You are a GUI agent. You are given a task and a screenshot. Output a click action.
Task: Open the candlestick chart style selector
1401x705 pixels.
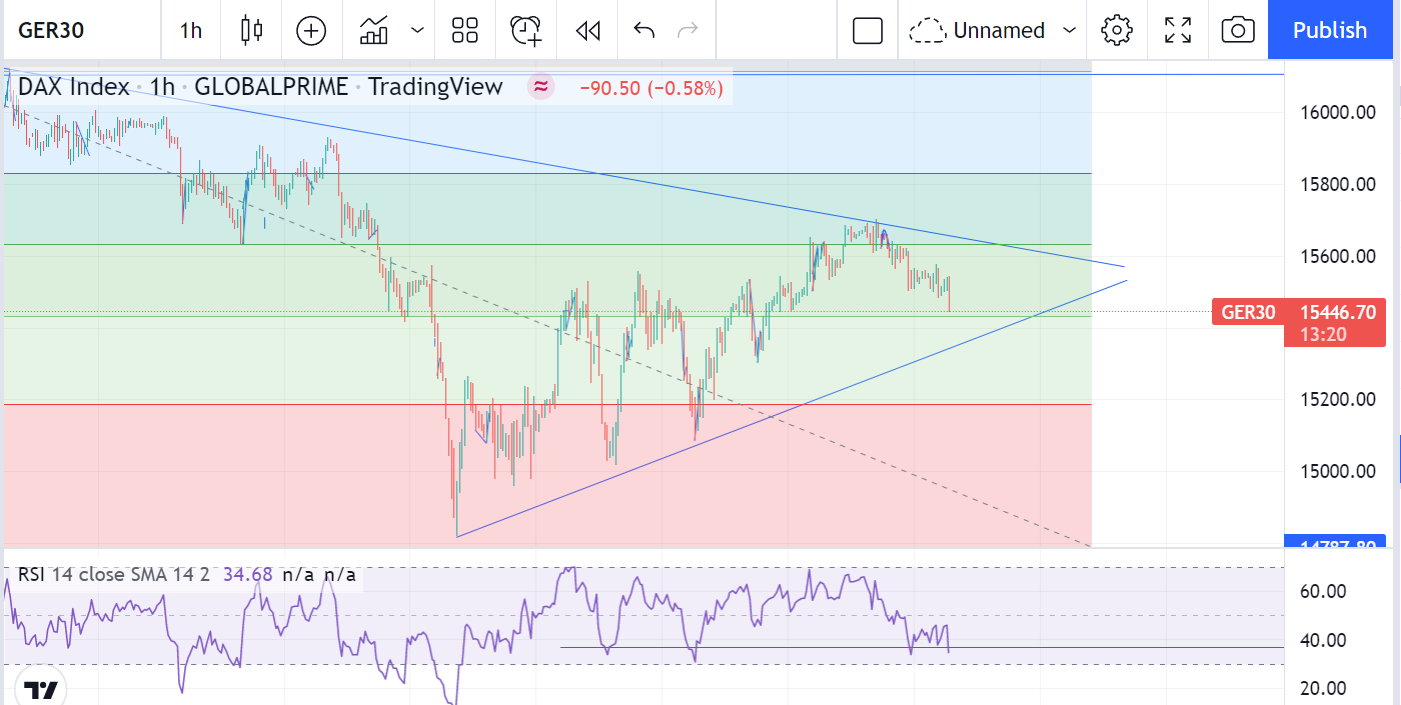(251, 30)
